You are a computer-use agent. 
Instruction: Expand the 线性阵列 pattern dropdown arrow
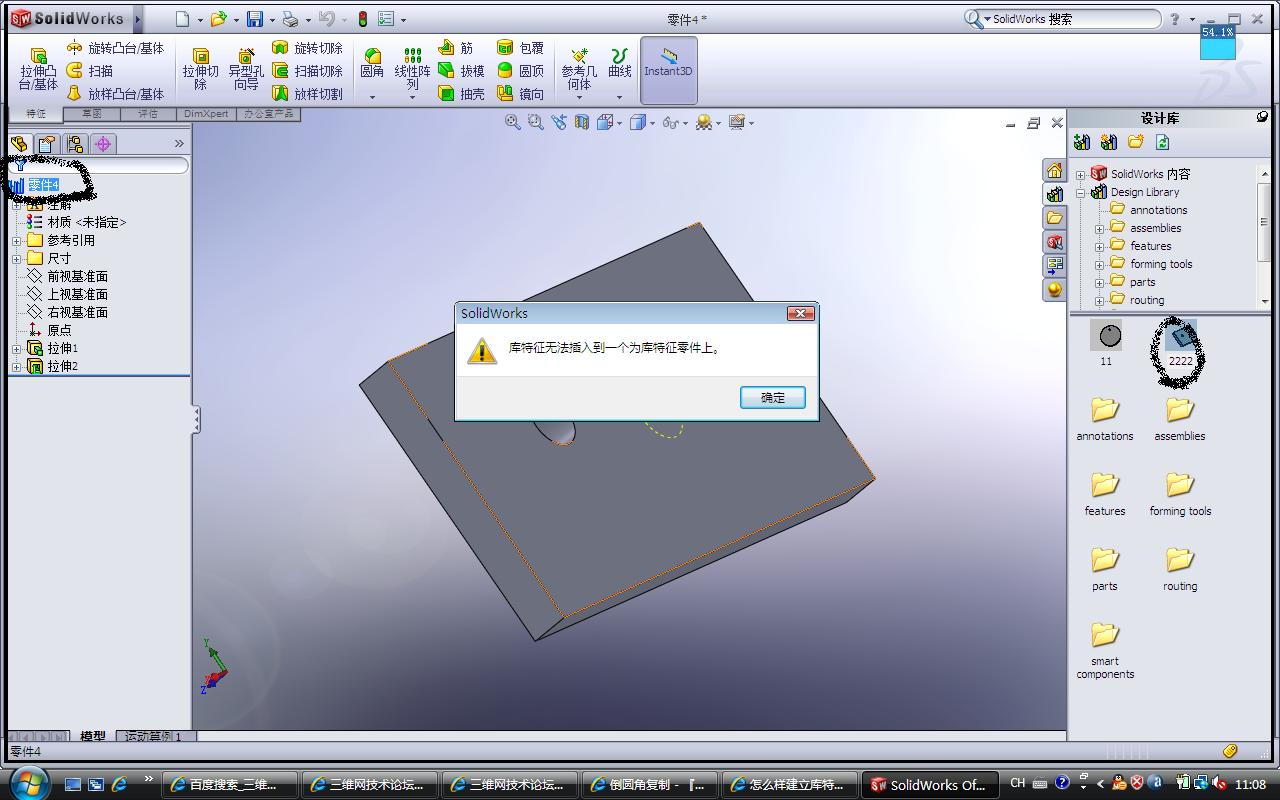point(412,97)
